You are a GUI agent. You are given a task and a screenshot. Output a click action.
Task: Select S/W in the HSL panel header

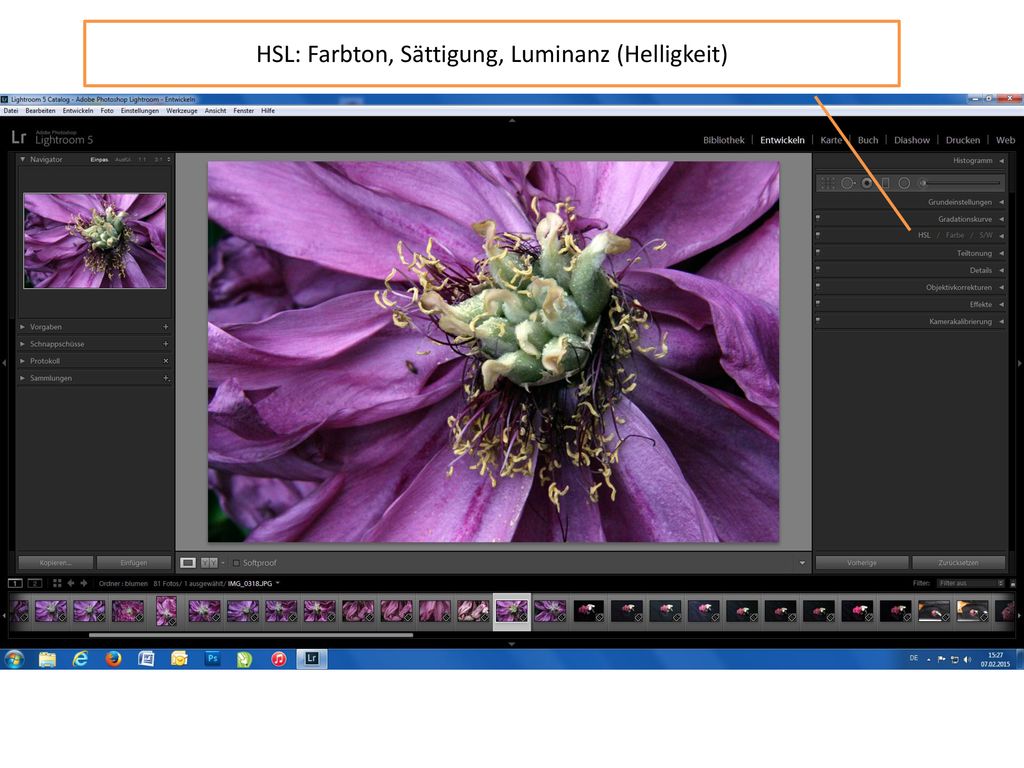coord(985,235)
